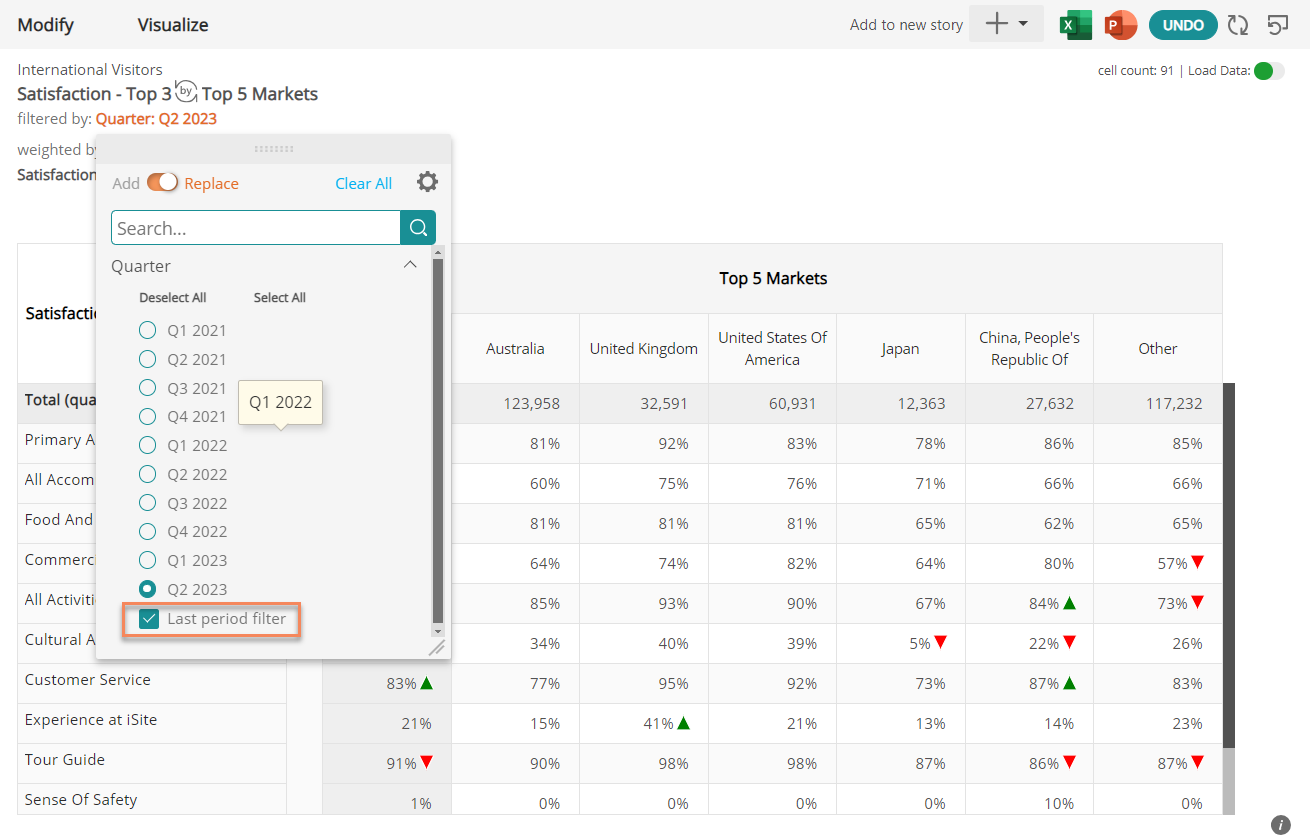Screen dimensions: 1310x840
Task: Open the Modify menu
Action: (x=46, y=24)
